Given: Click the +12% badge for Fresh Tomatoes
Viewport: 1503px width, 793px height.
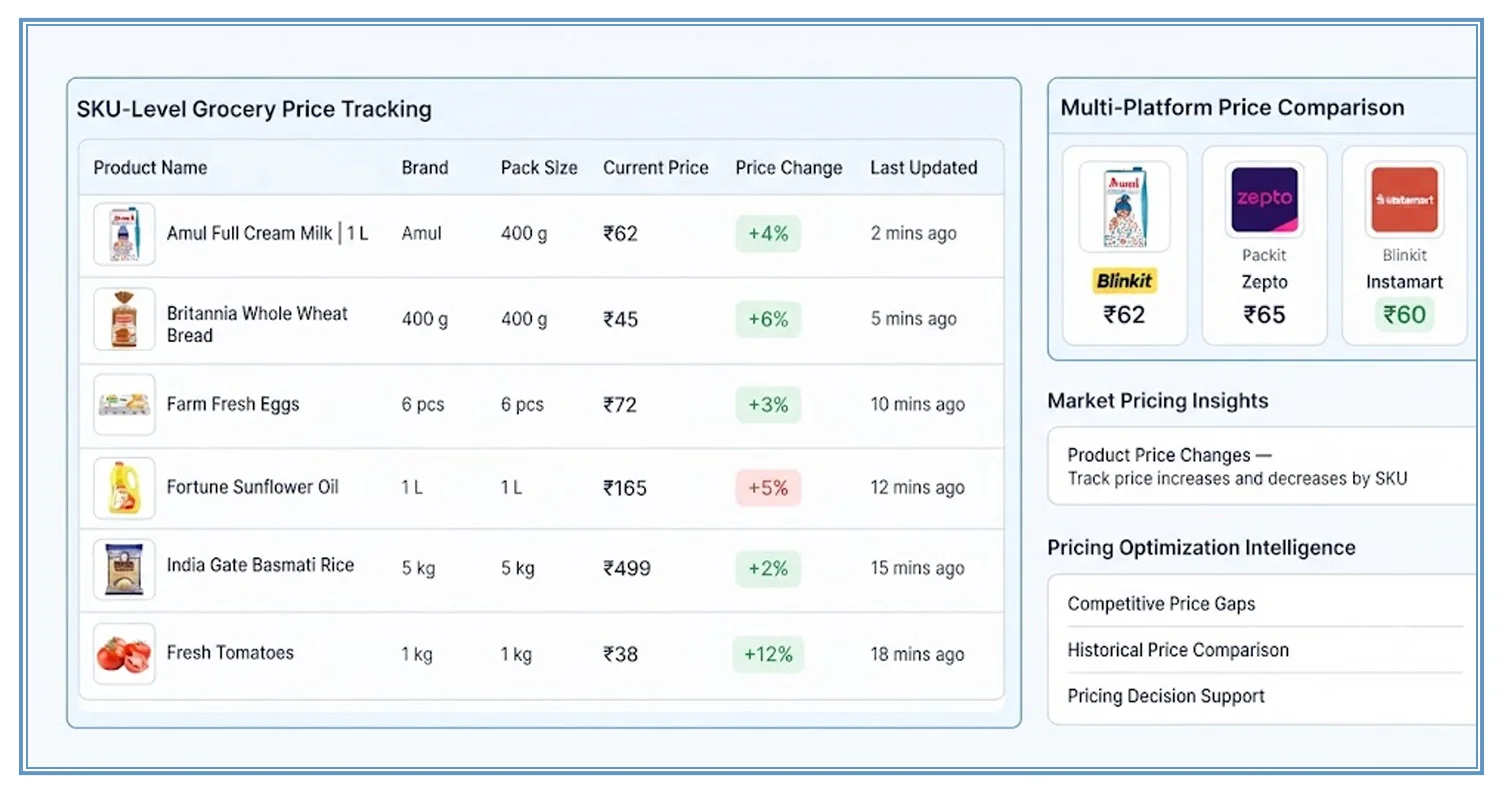Looking at the screenshot, I should (x=768, y=654).
